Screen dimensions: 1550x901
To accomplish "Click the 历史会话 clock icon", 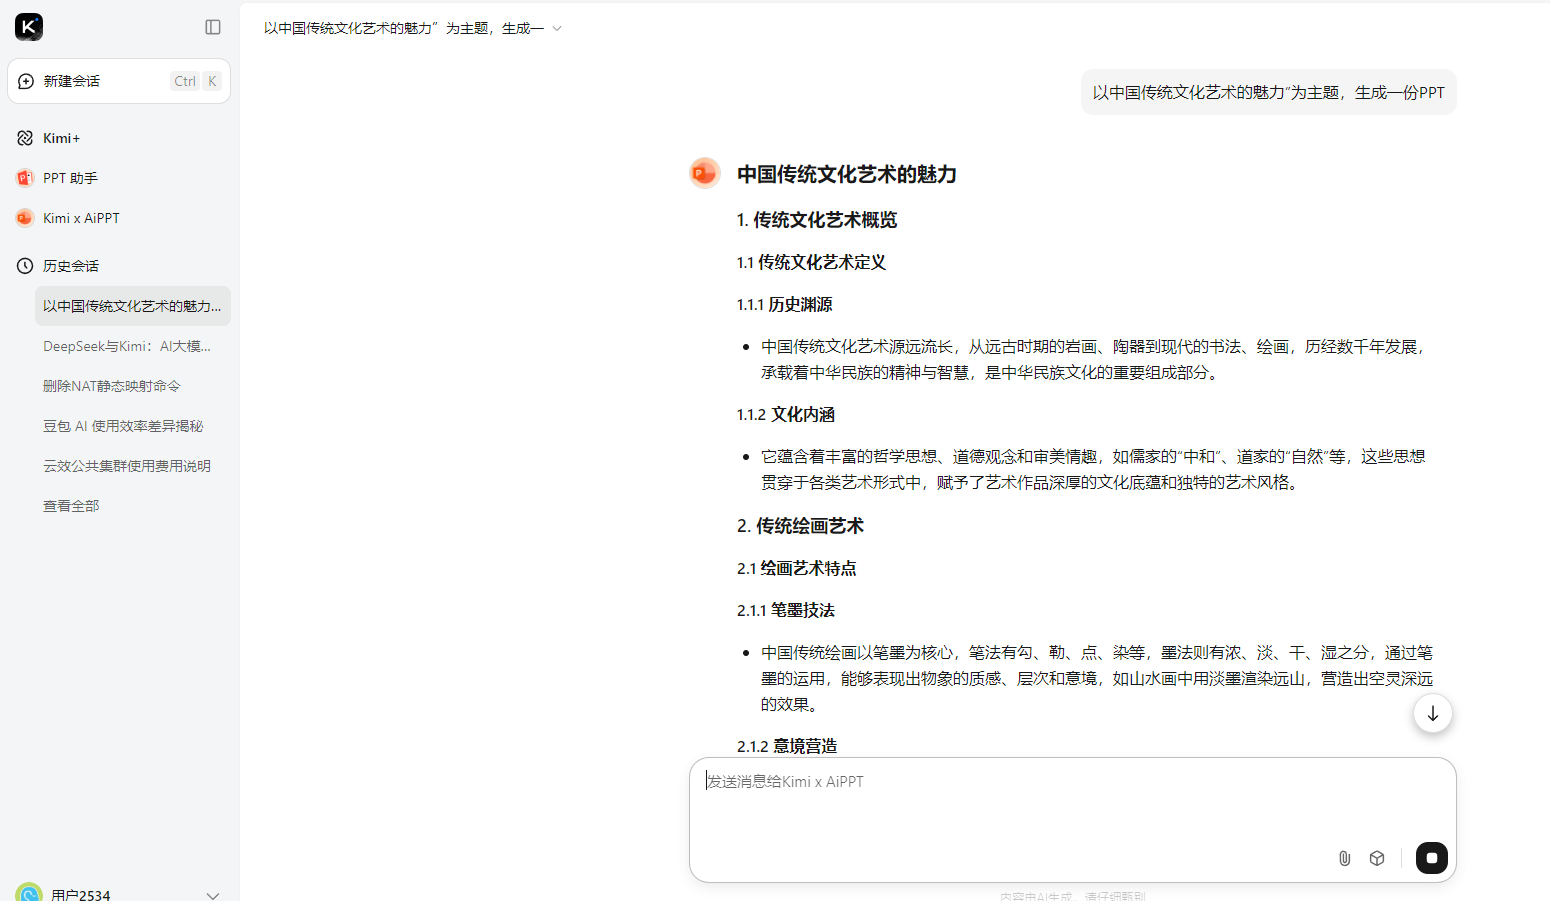I will tap(25, 266).
